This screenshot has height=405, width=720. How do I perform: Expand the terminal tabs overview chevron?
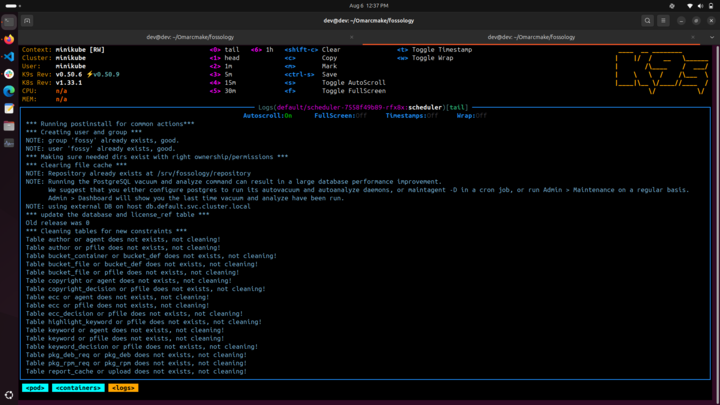[x=712, y=37]
